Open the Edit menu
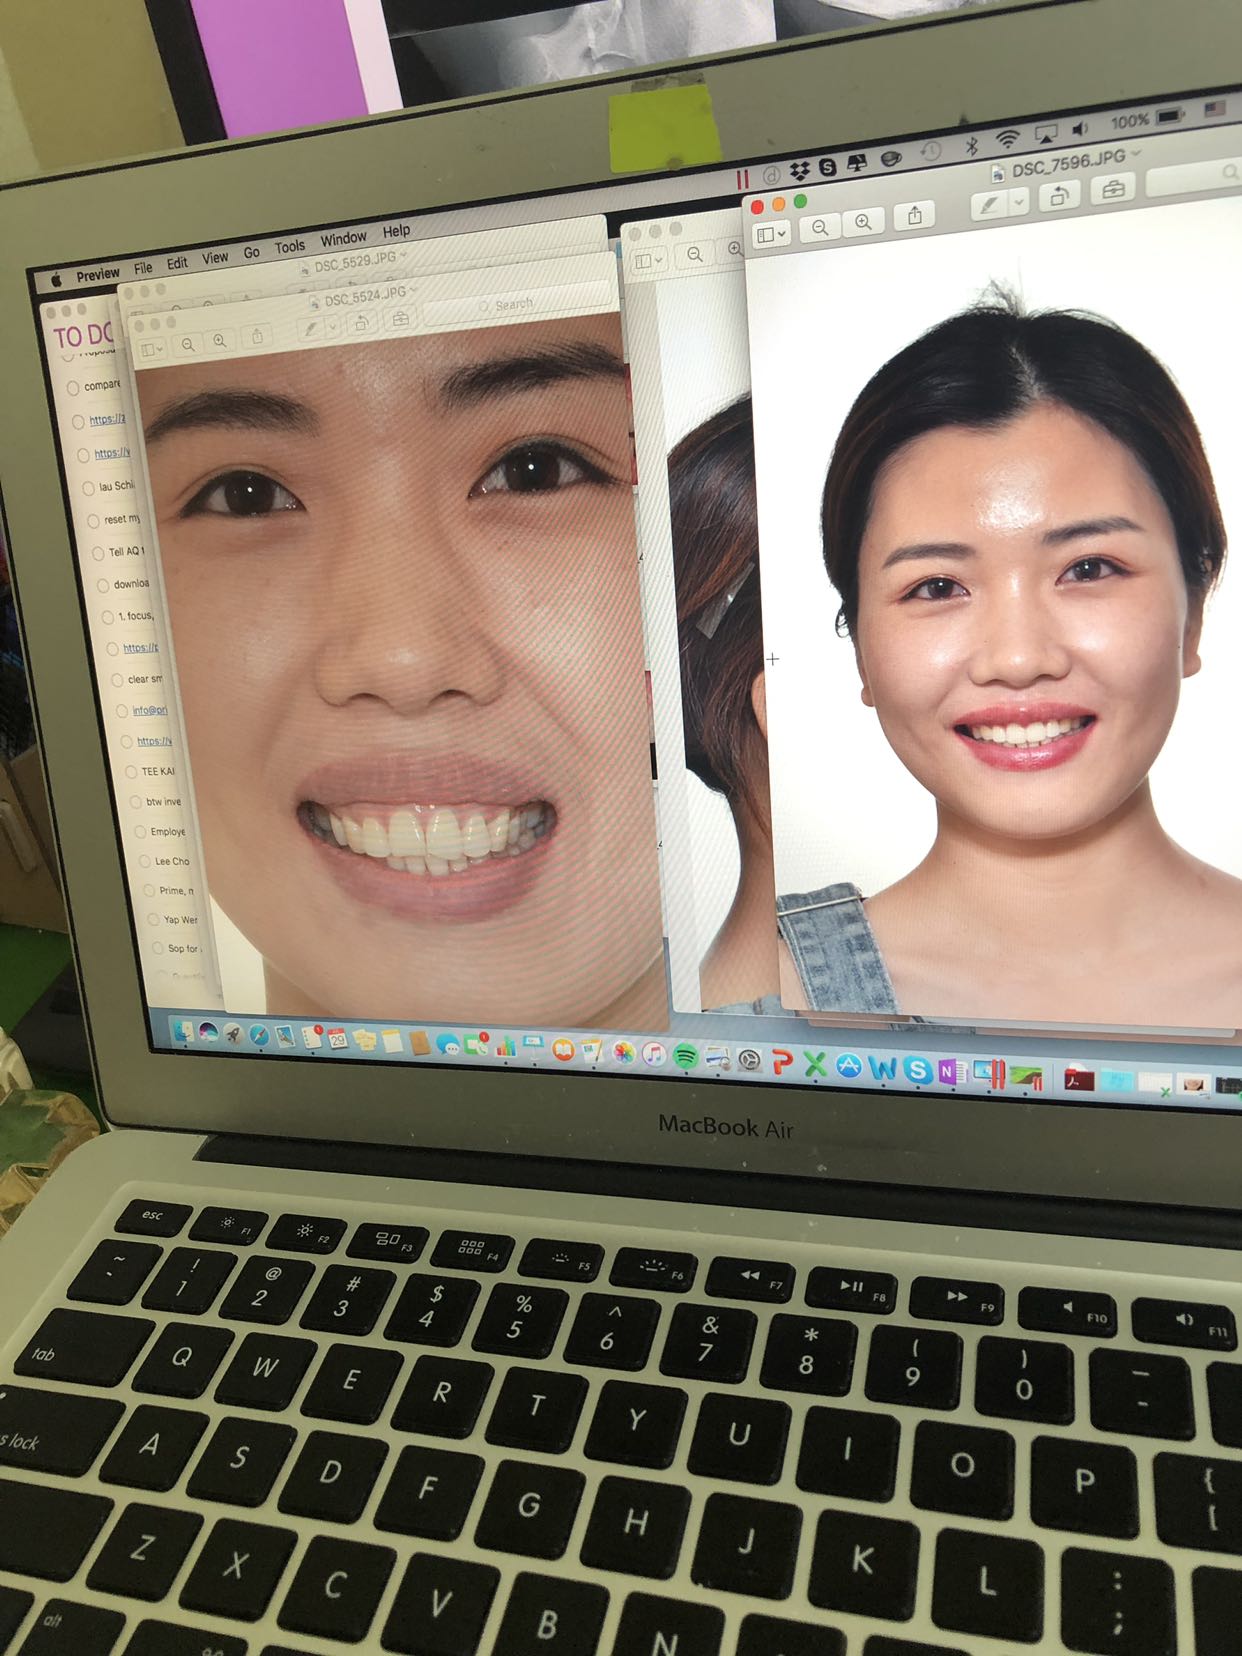Viewport: 1242px width, 1656px height. pos(177,263)
